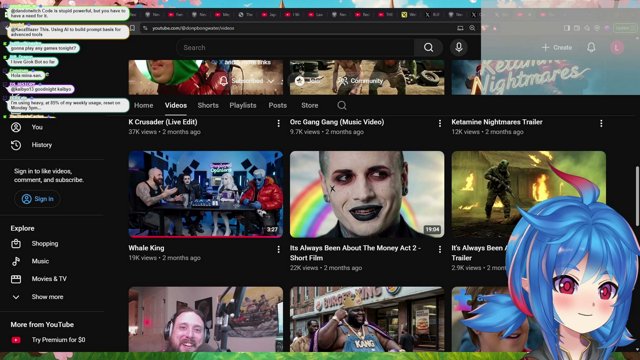Viewport: 640px width, 360px height.
Task: Switch to the Shorts tab
Action: tap(208, 105)
